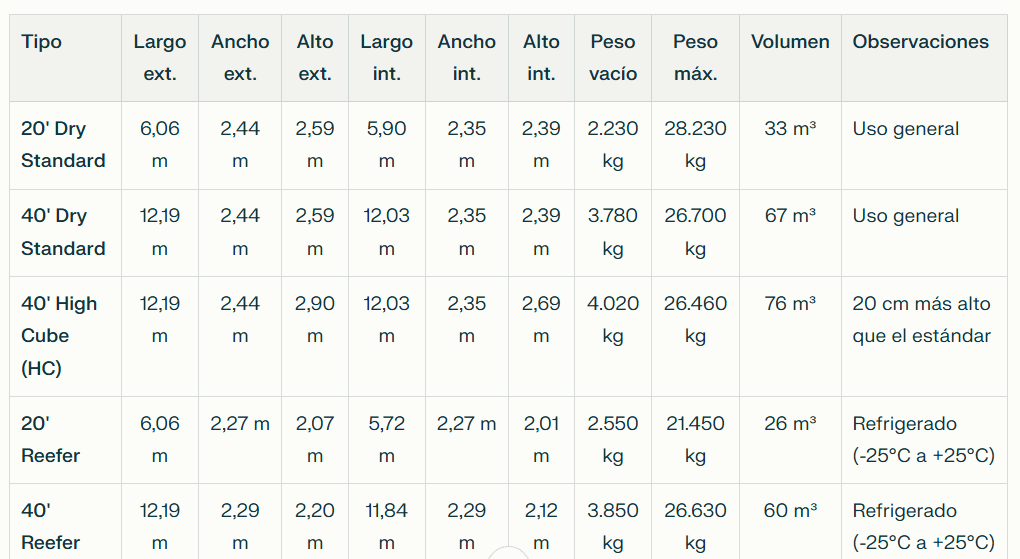
Task: Select the 40' Dry Standard row label
Action: (x=63, y=232)
